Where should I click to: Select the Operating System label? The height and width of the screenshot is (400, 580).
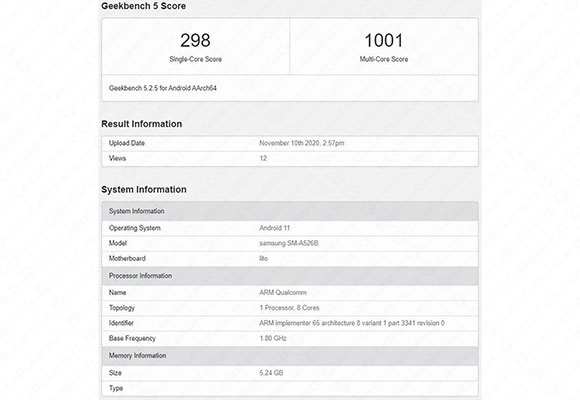click(x=135, y=228)
